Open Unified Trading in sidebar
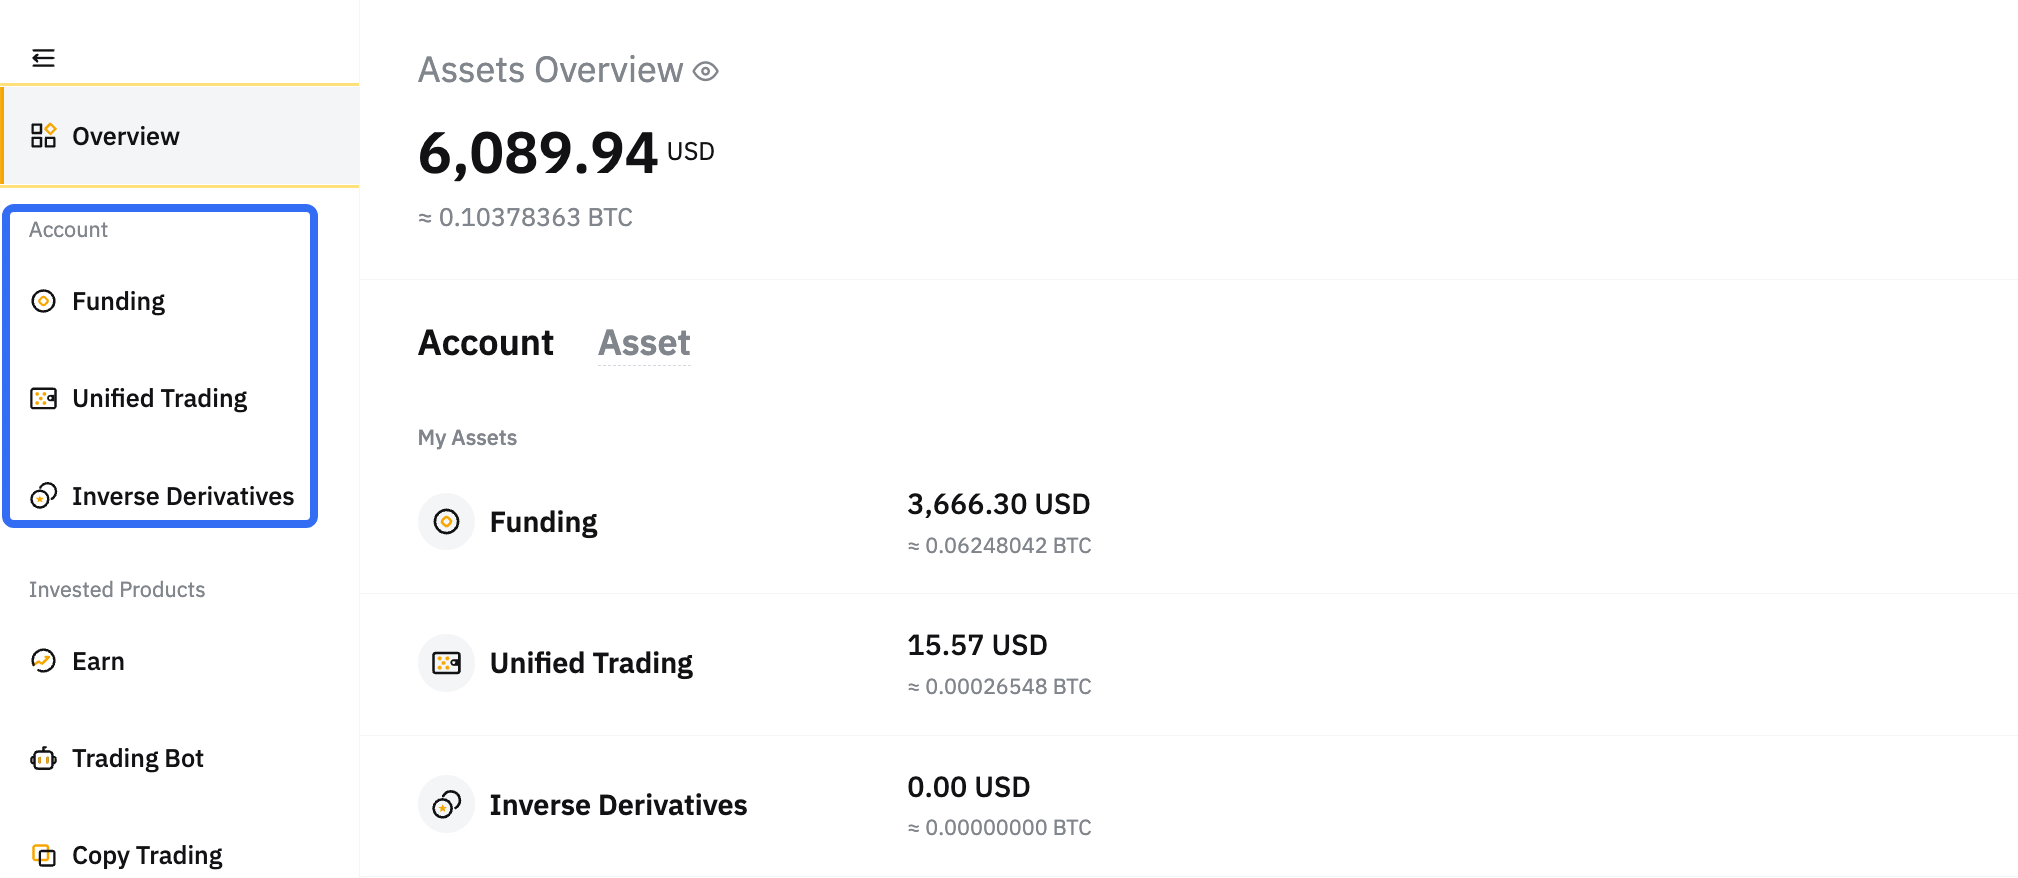The width and height of the screenshot is (2018, 878). tap(159, 398)
